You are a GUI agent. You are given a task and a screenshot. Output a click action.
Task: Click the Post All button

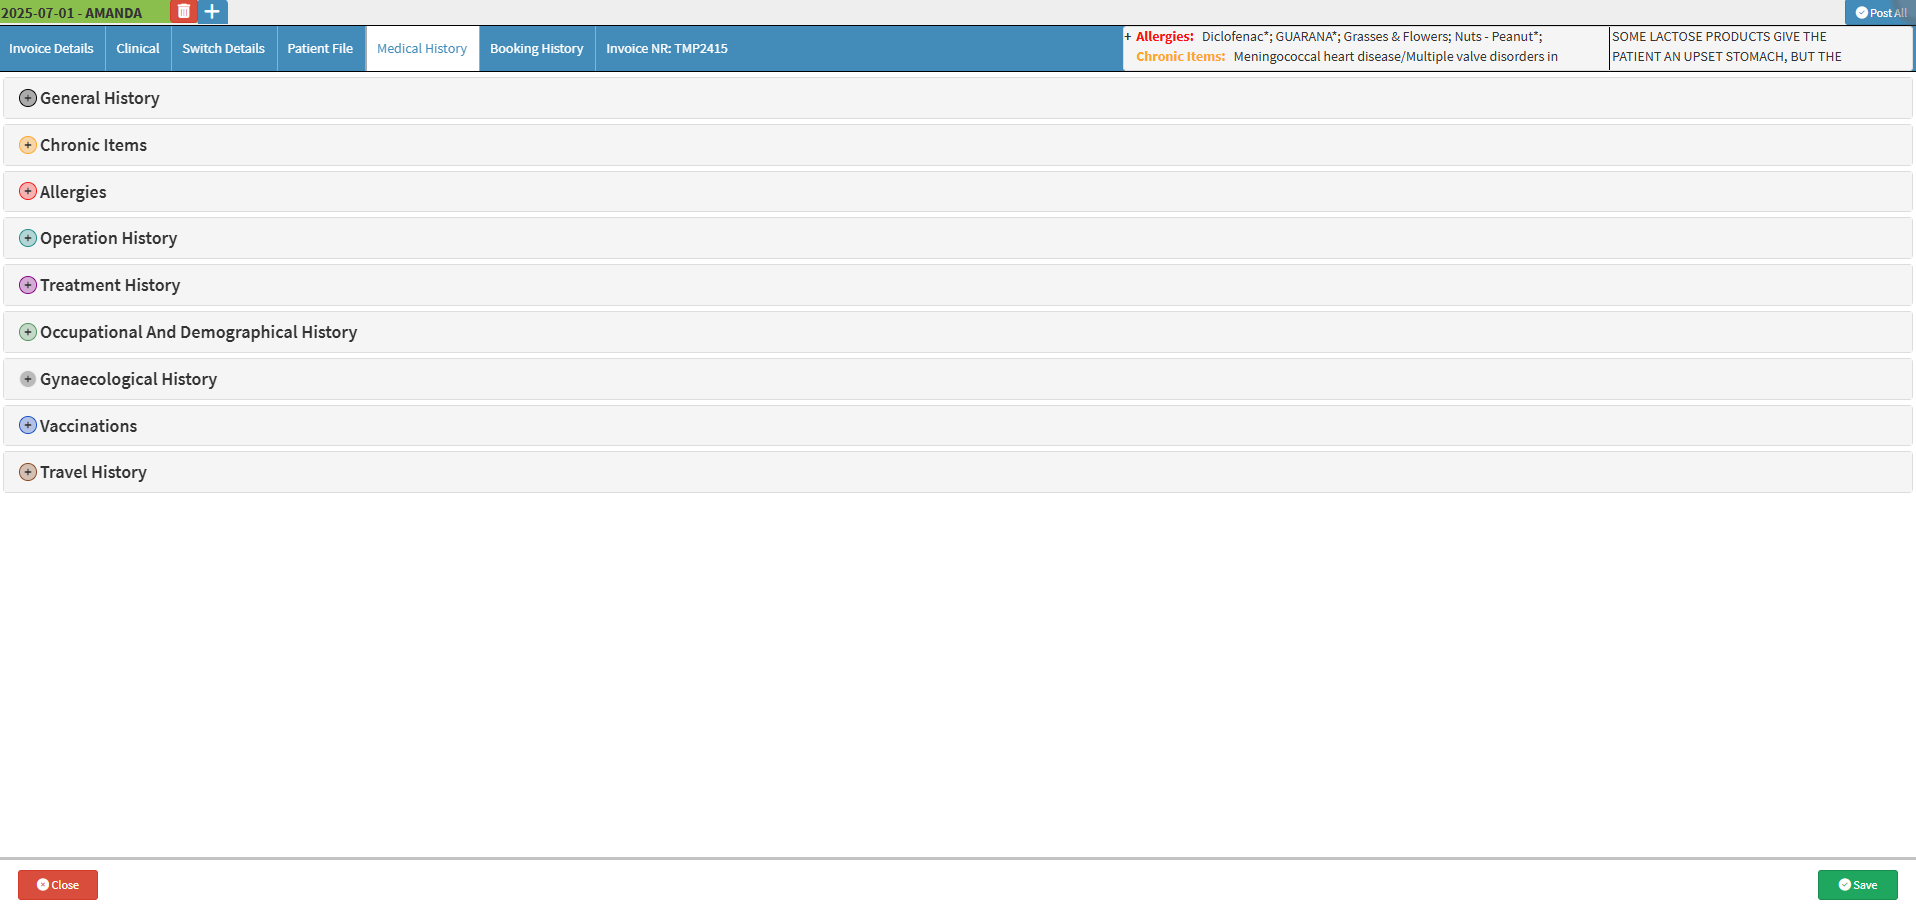pyautogui.click(x=1880, y=13)
